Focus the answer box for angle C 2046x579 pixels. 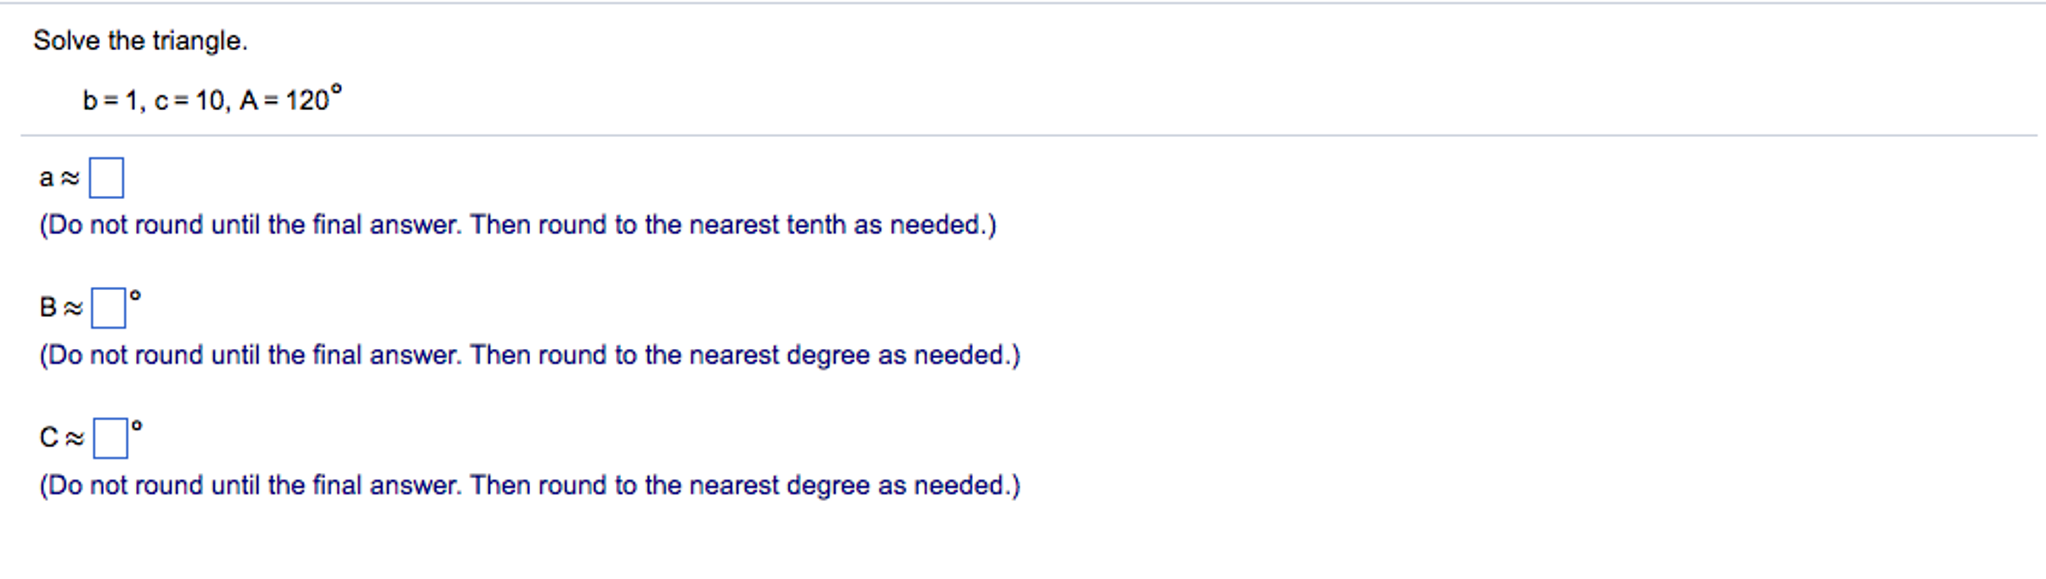[x=110, y=438]
